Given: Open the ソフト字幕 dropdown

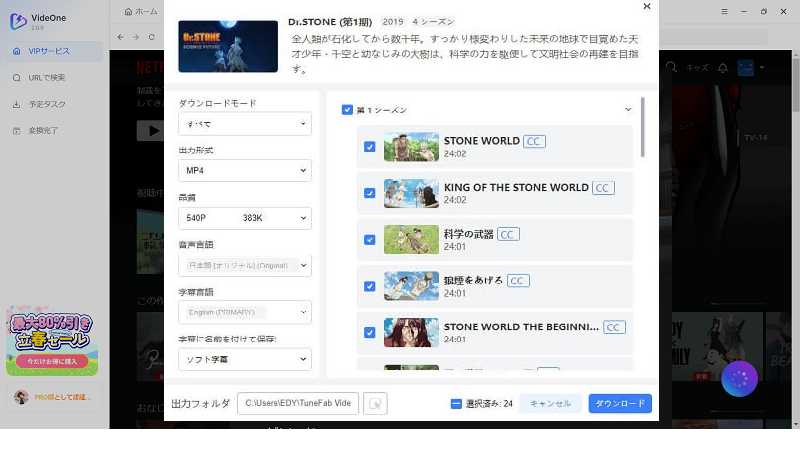Looking at the screenshot, I should point(245,359).
